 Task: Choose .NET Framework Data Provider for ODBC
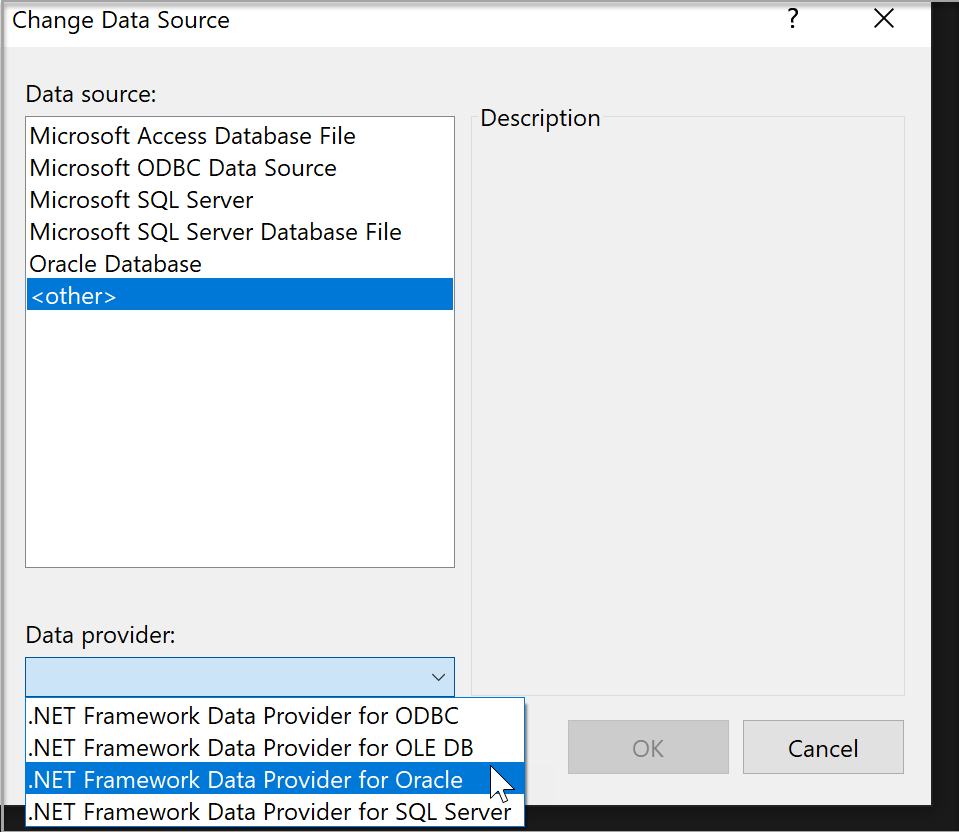click(x=243, y=715)
